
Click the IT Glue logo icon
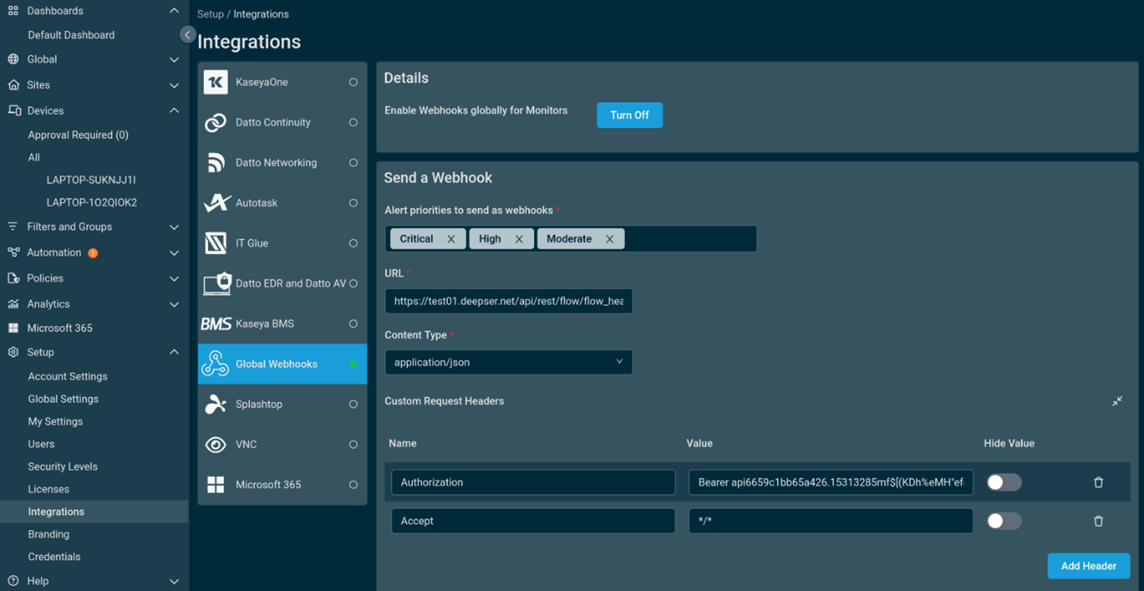pos(215,243)
